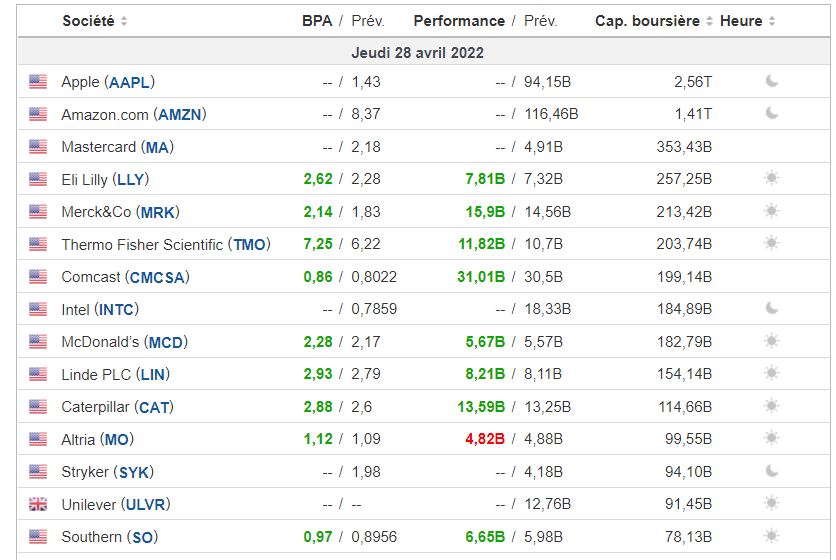The image size is (836, 560).
Task: Click the moon icon in Amazon.com's row
Action: [772, 114]
